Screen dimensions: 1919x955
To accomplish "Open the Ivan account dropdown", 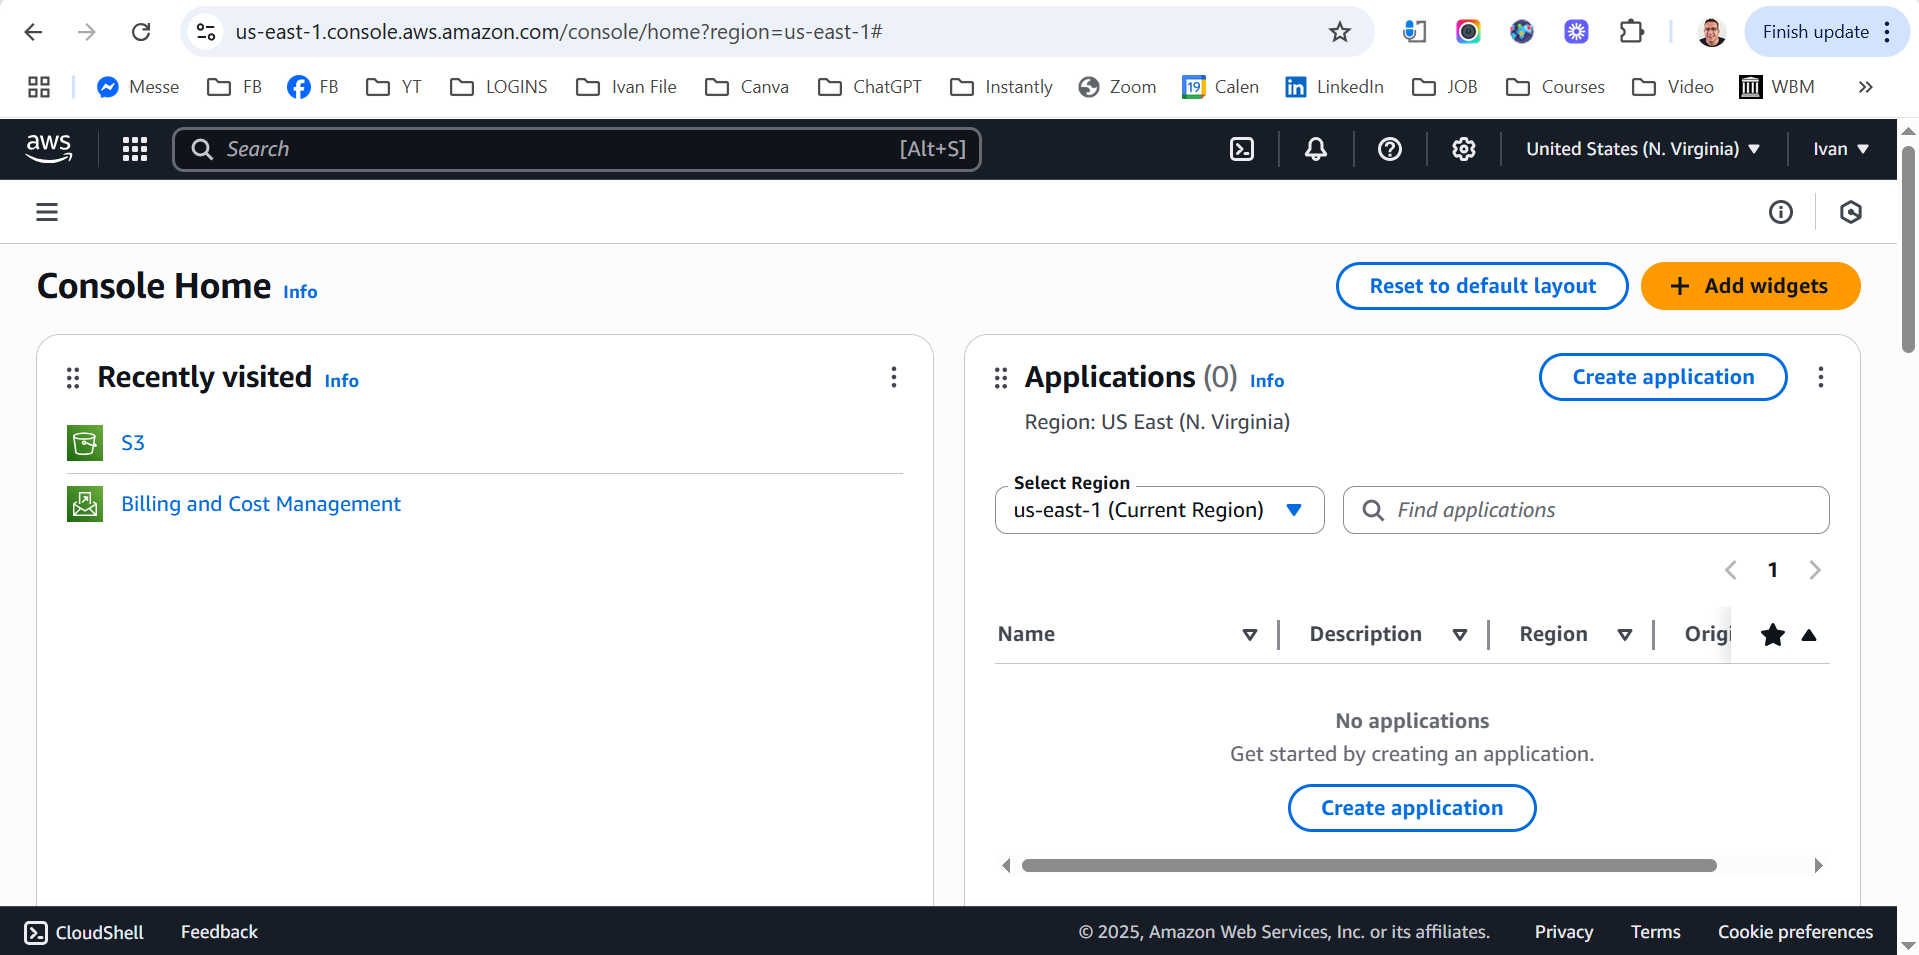I will point(1840,149).
